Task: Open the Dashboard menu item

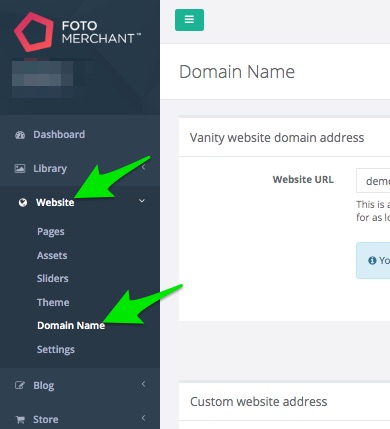Action: [59, 135]
